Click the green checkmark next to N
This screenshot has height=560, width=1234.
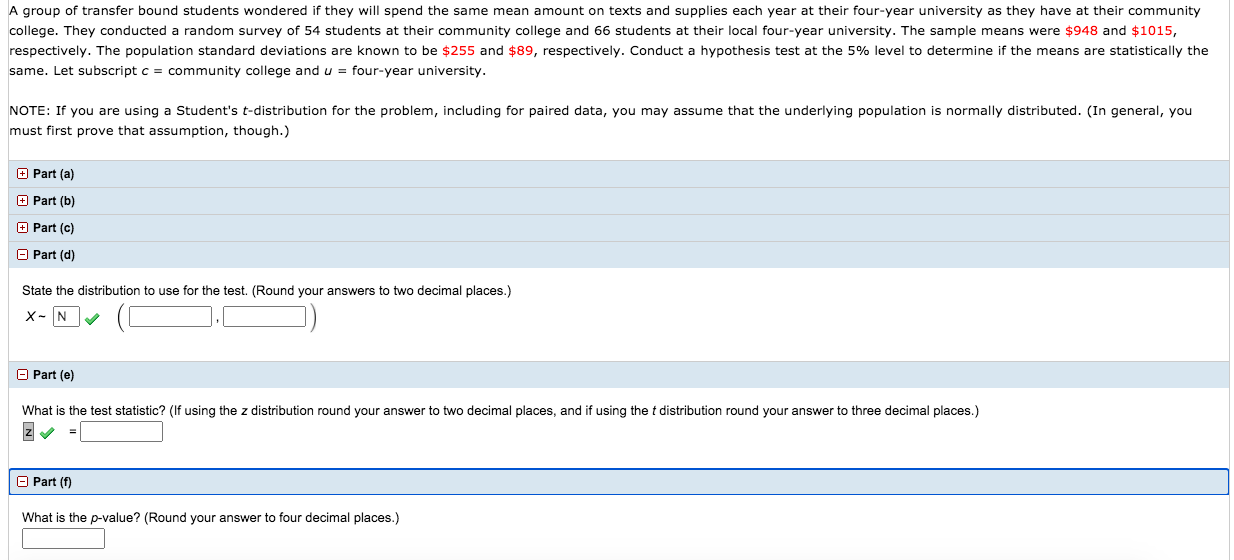(x=92, y=318)
